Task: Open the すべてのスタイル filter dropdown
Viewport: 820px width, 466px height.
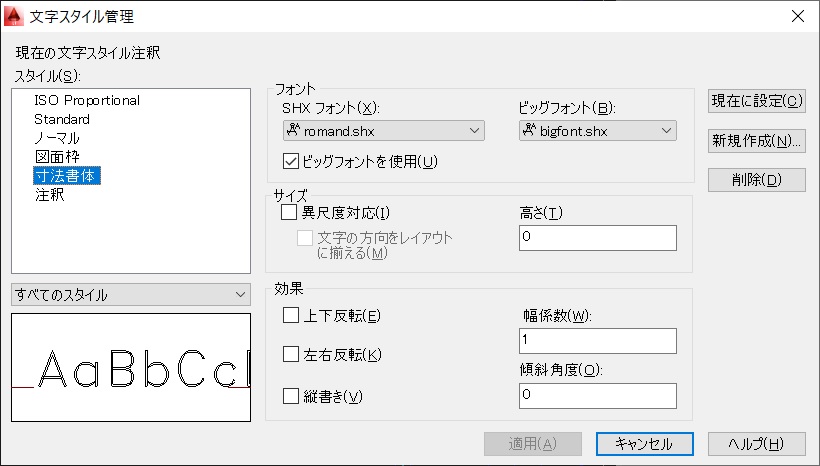Action: (131, 295)
